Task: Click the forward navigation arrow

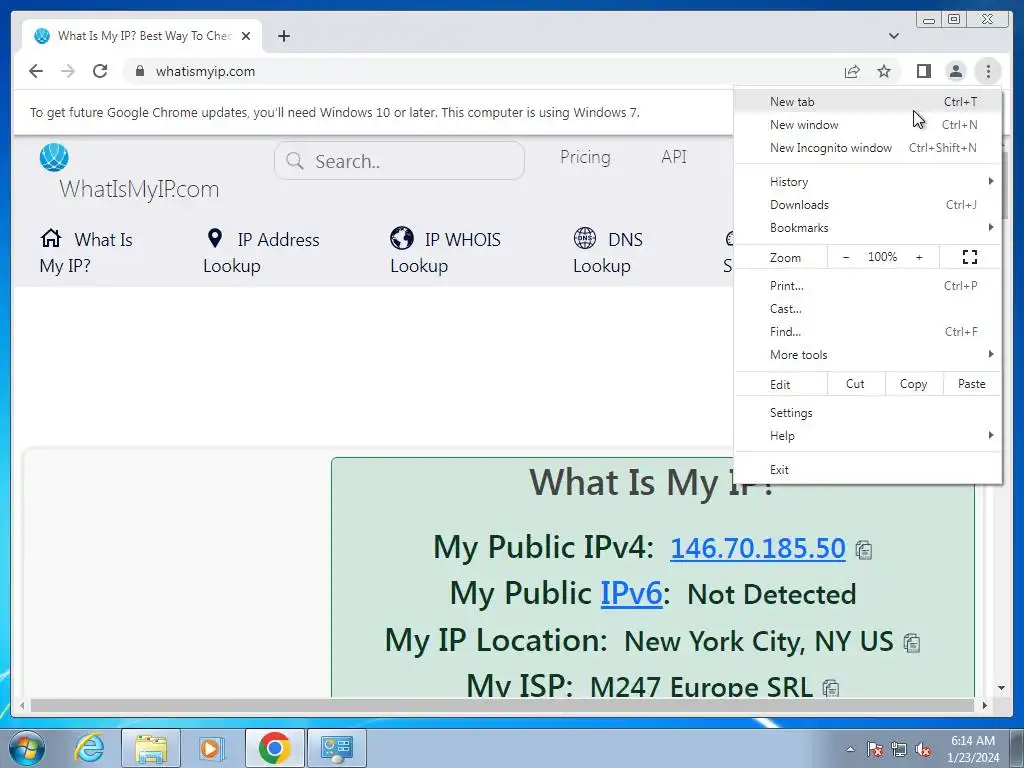Action: (x=68, y=71)
